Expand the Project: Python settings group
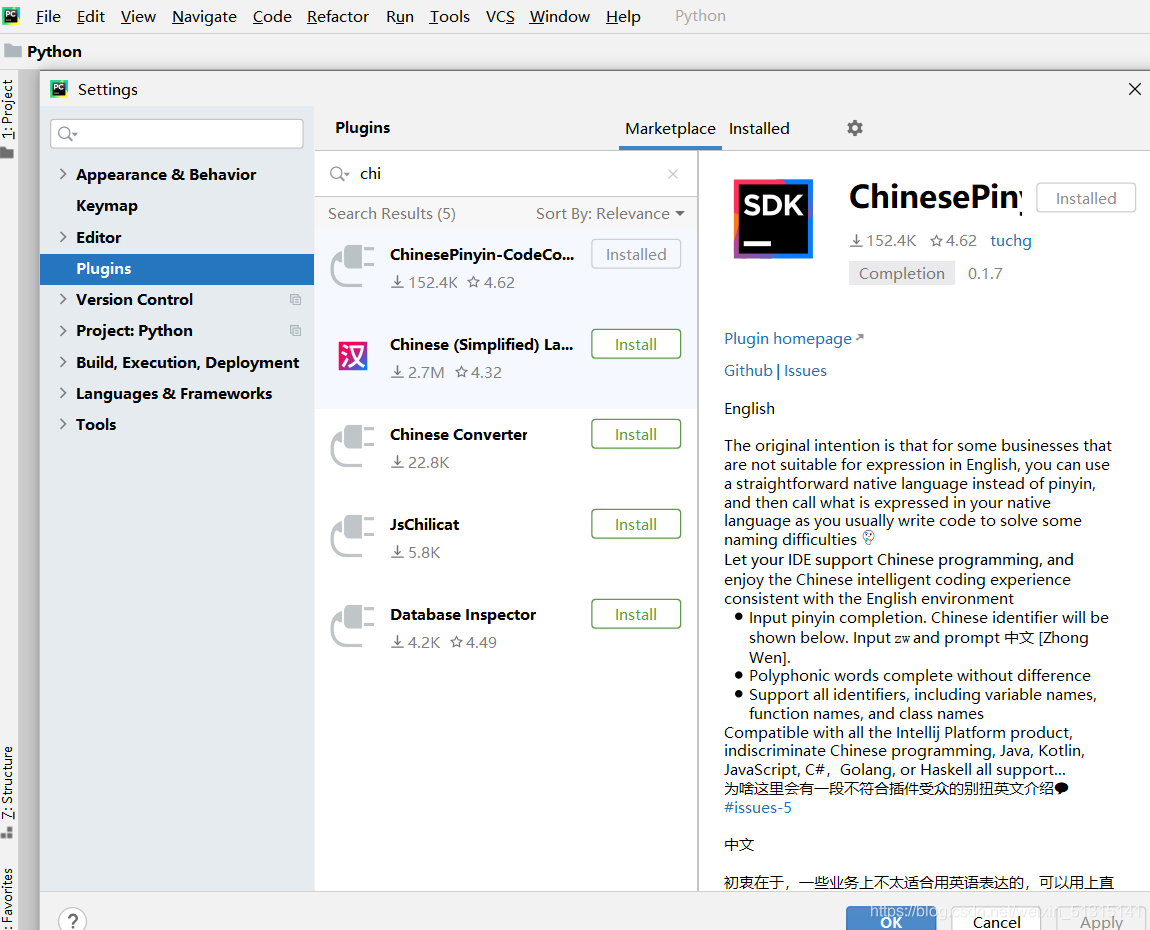1150x930 pixels. click(x=63, y=331)
